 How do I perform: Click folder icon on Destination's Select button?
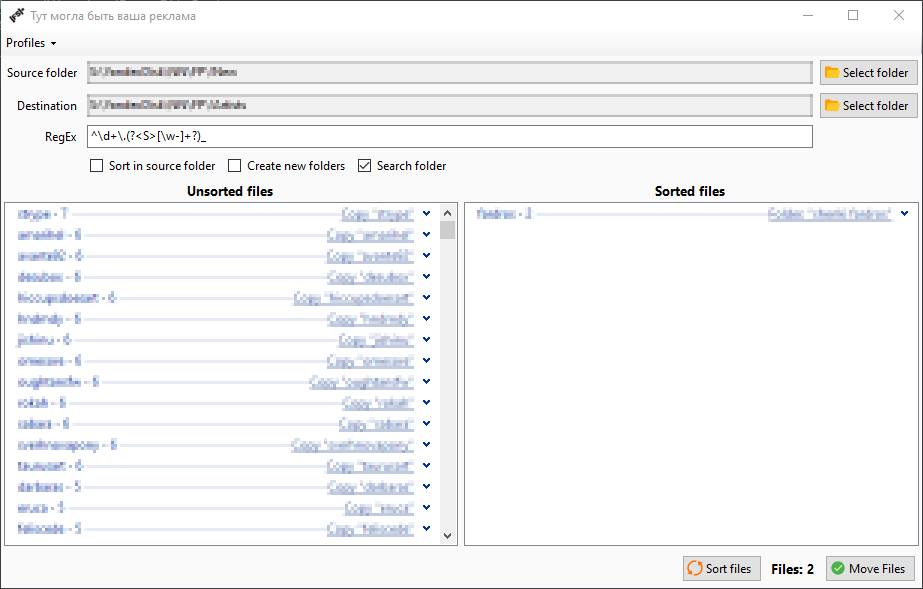point(831,105)
